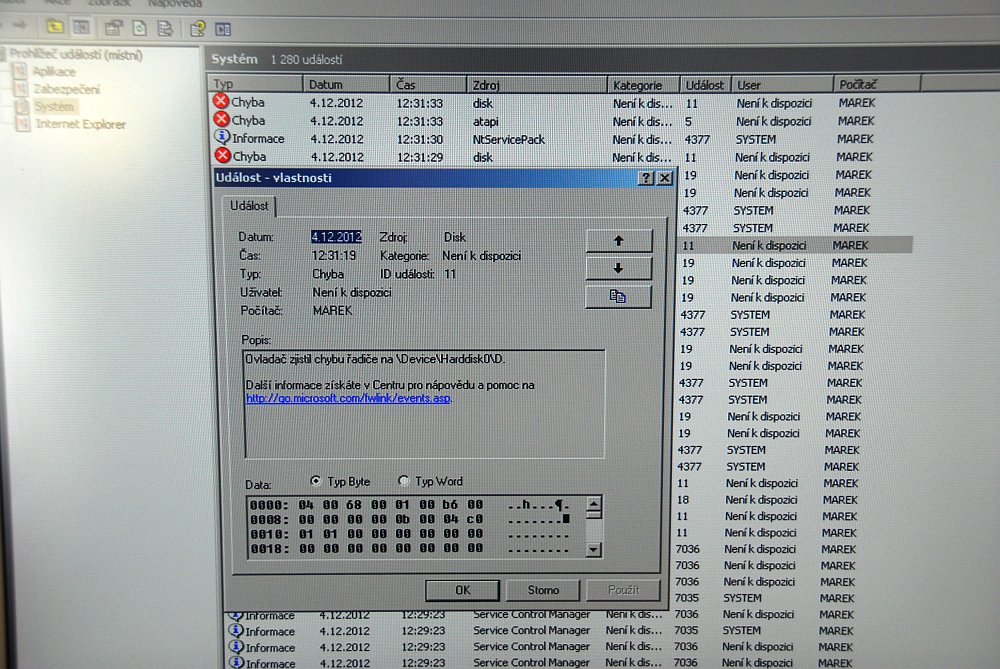The width and height of the screenshot is (1000, 669).
Task: Go to previous event with up arrow button
Action: click(x=619, y=240)
